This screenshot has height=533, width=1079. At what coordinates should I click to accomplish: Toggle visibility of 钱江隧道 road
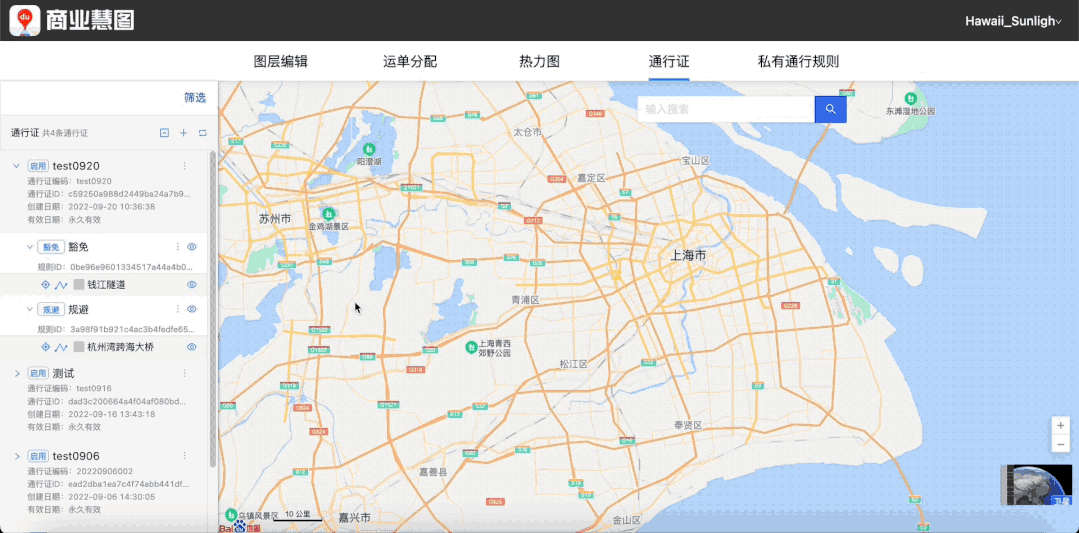click(192, 285)
